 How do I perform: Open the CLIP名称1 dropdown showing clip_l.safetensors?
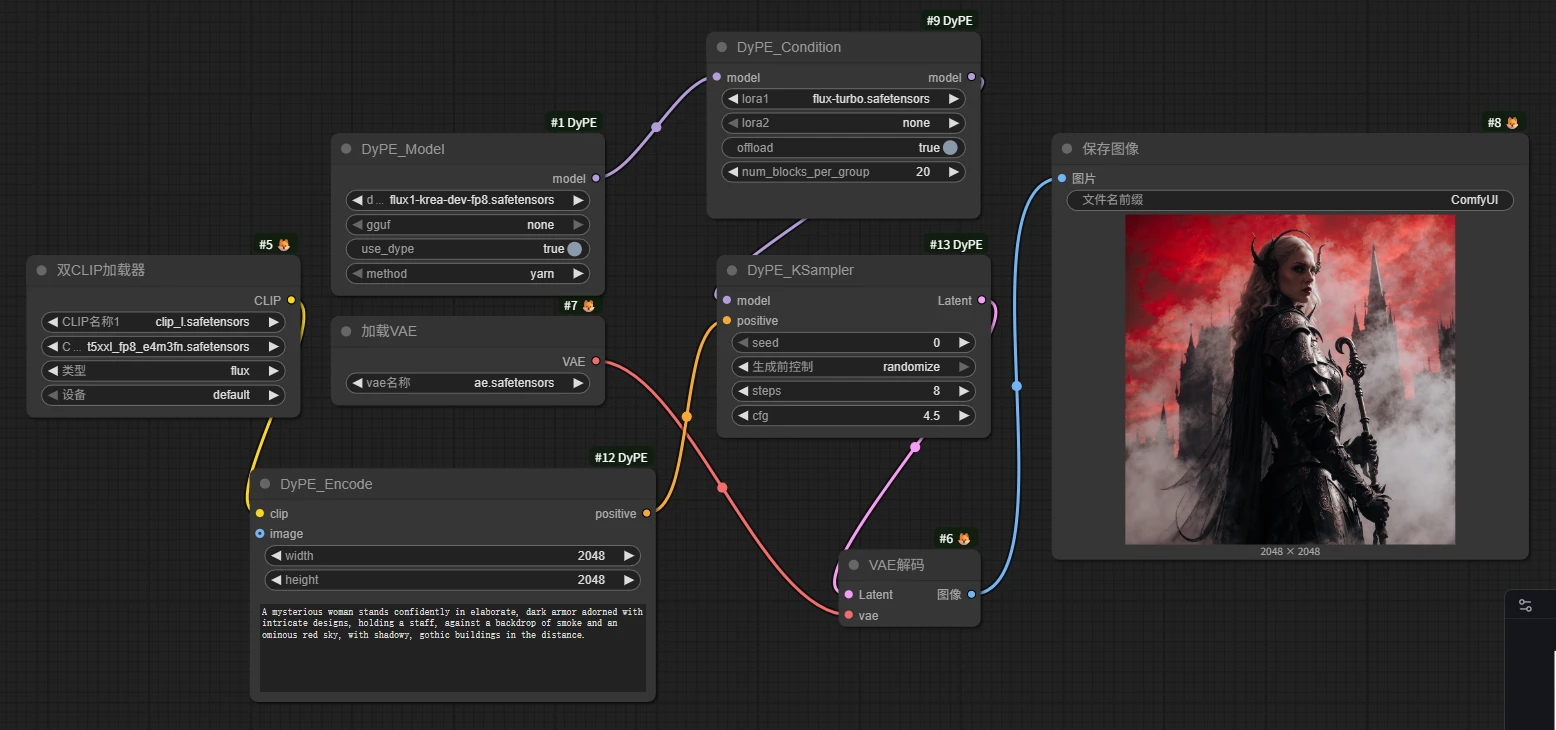(163, 322)
